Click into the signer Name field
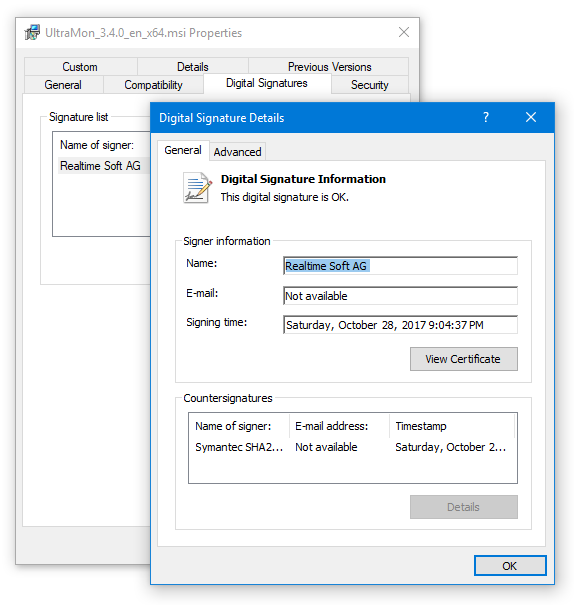Viewport: 574px width, 605px height. (400, 266)
